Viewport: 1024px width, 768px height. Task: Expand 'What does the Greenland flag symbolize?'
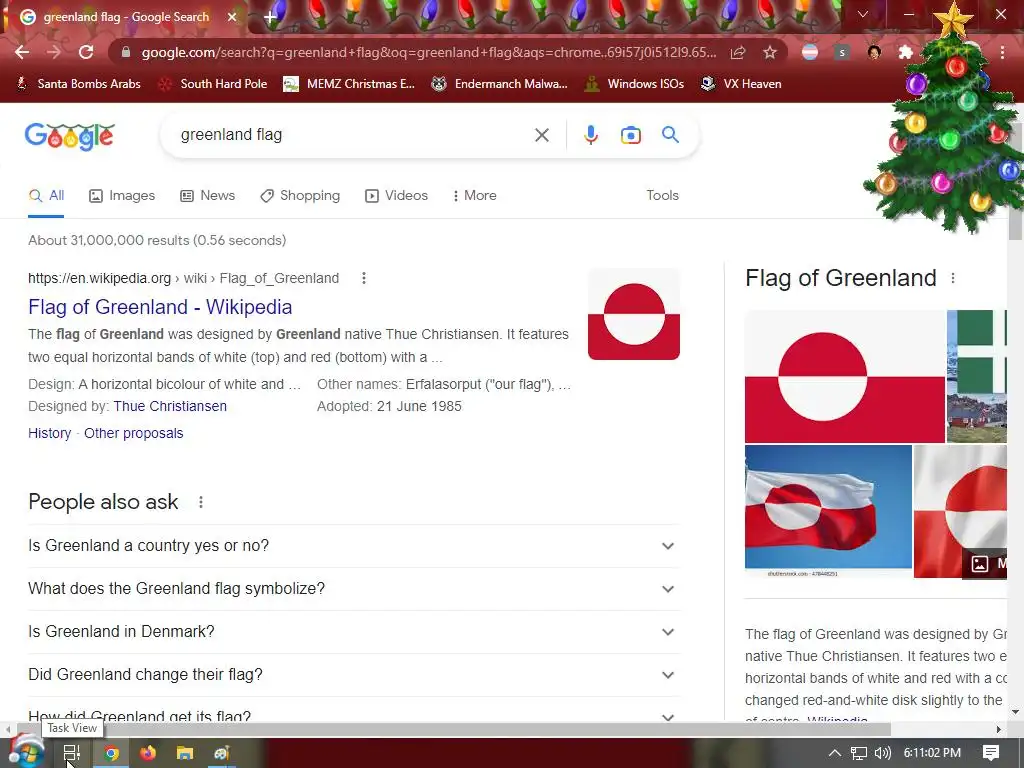[x=354, y=589]
